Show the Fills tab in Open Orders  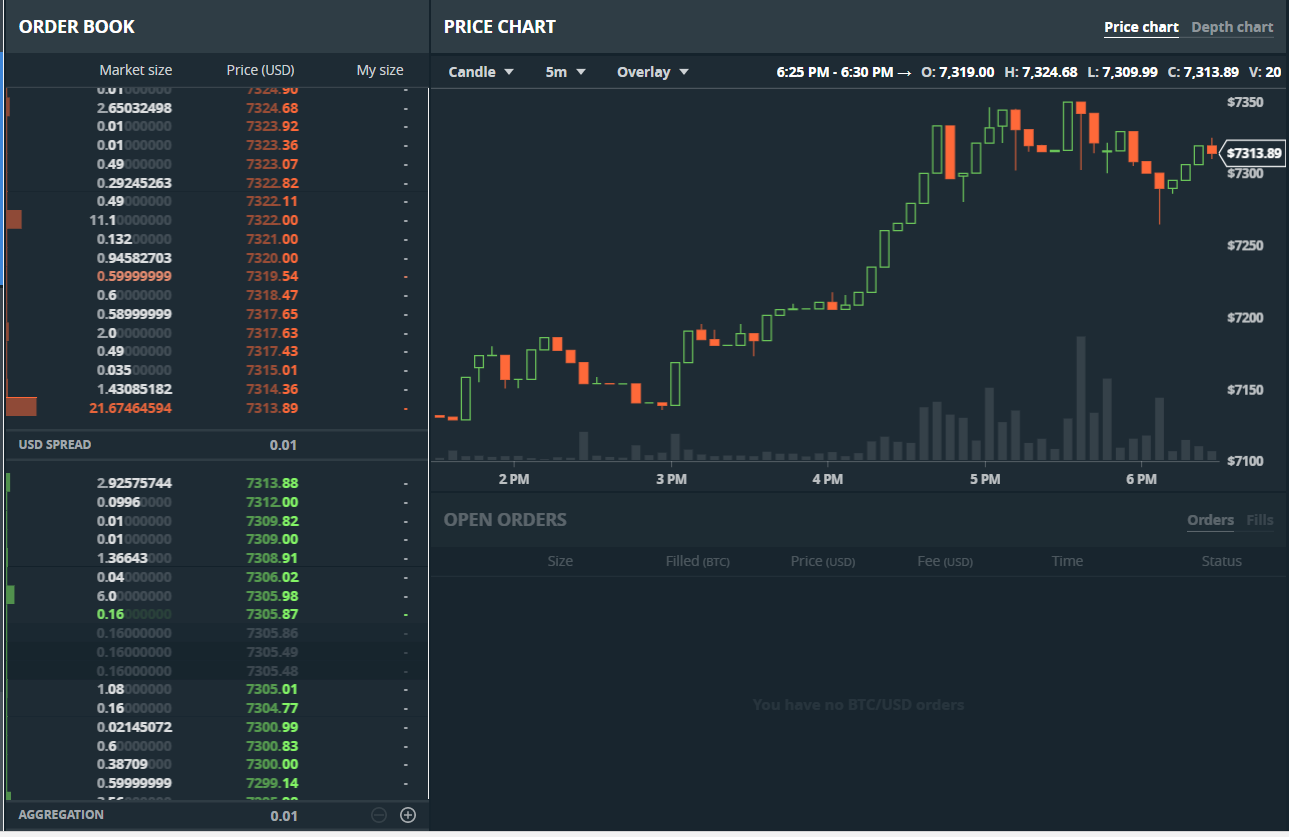click(1259, 520)
